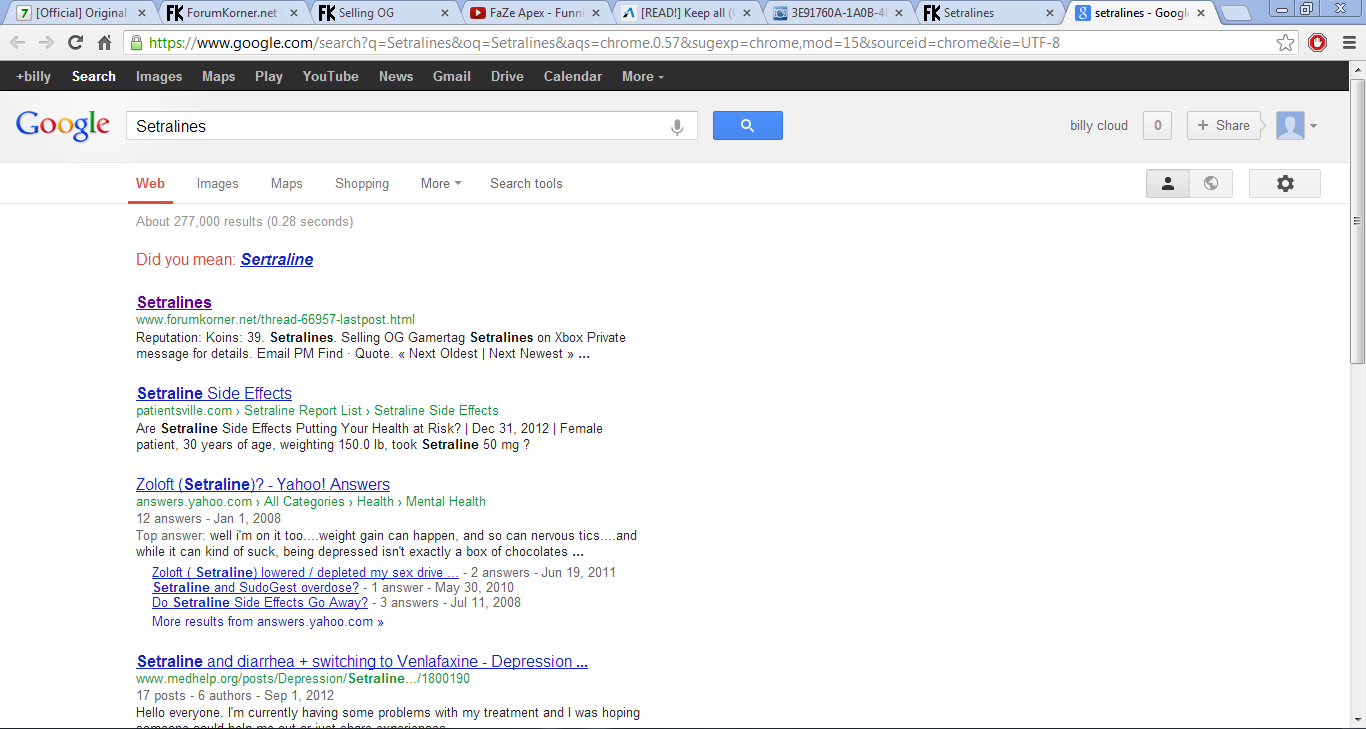Screen dimensions: 1366x729
Task: Switch to the 3E91760A-1A0B image tab
Action: [x=839, y=13]
